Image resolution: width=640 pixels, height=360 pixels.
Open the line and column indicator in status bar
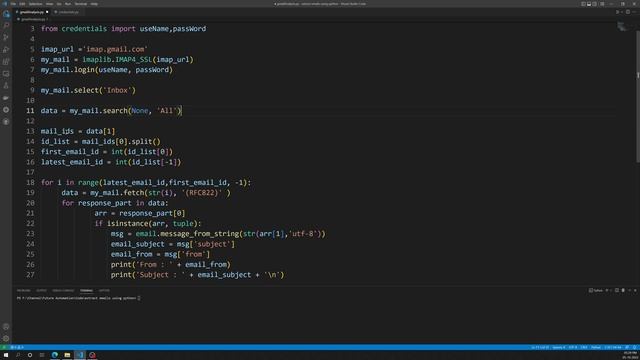point(540,347)
